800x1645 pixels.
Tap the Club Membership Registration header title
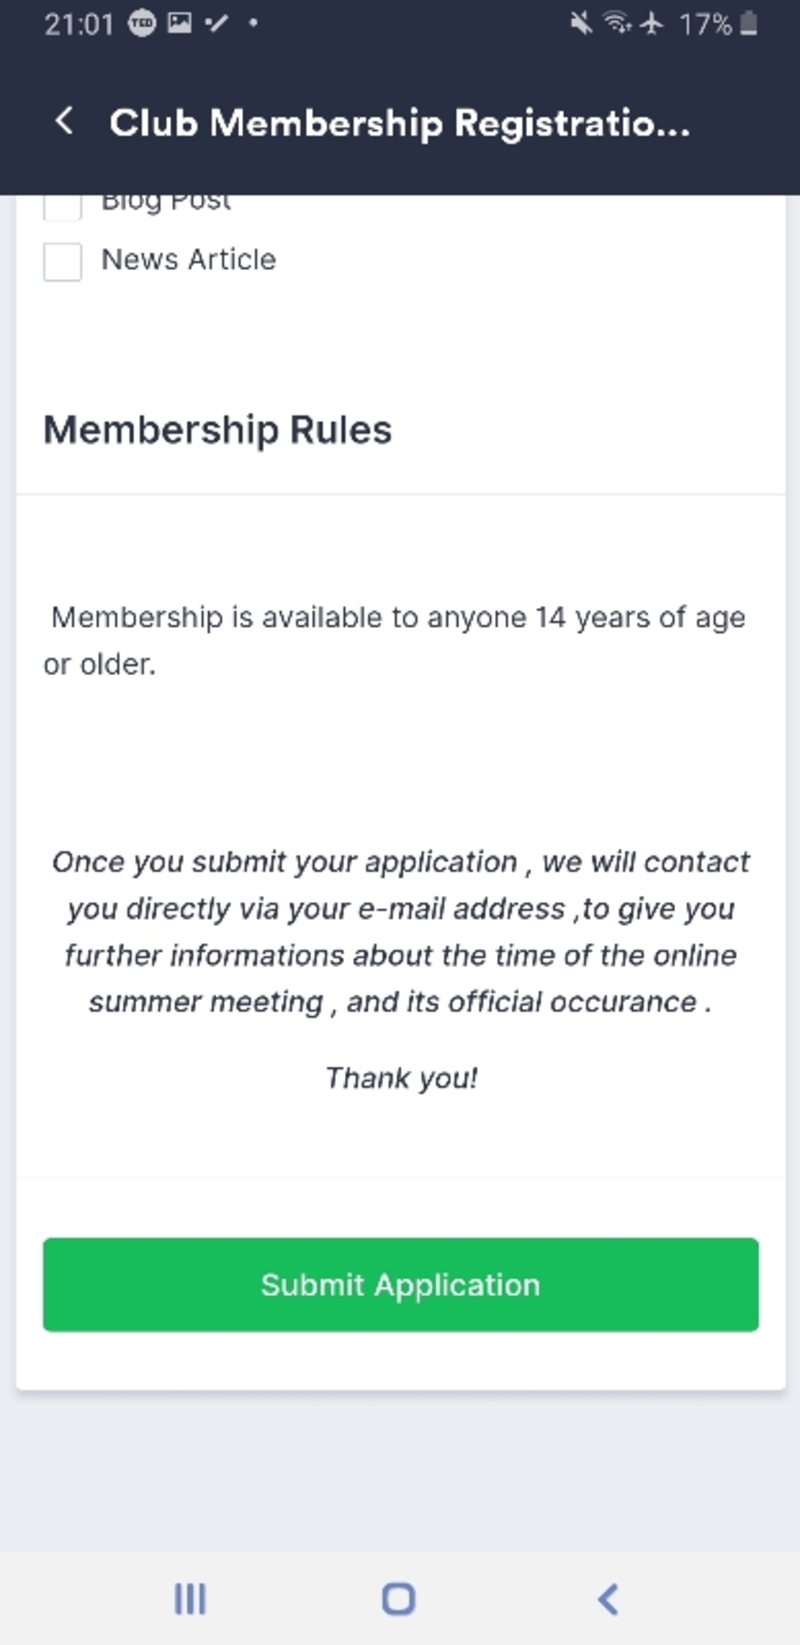399,123
